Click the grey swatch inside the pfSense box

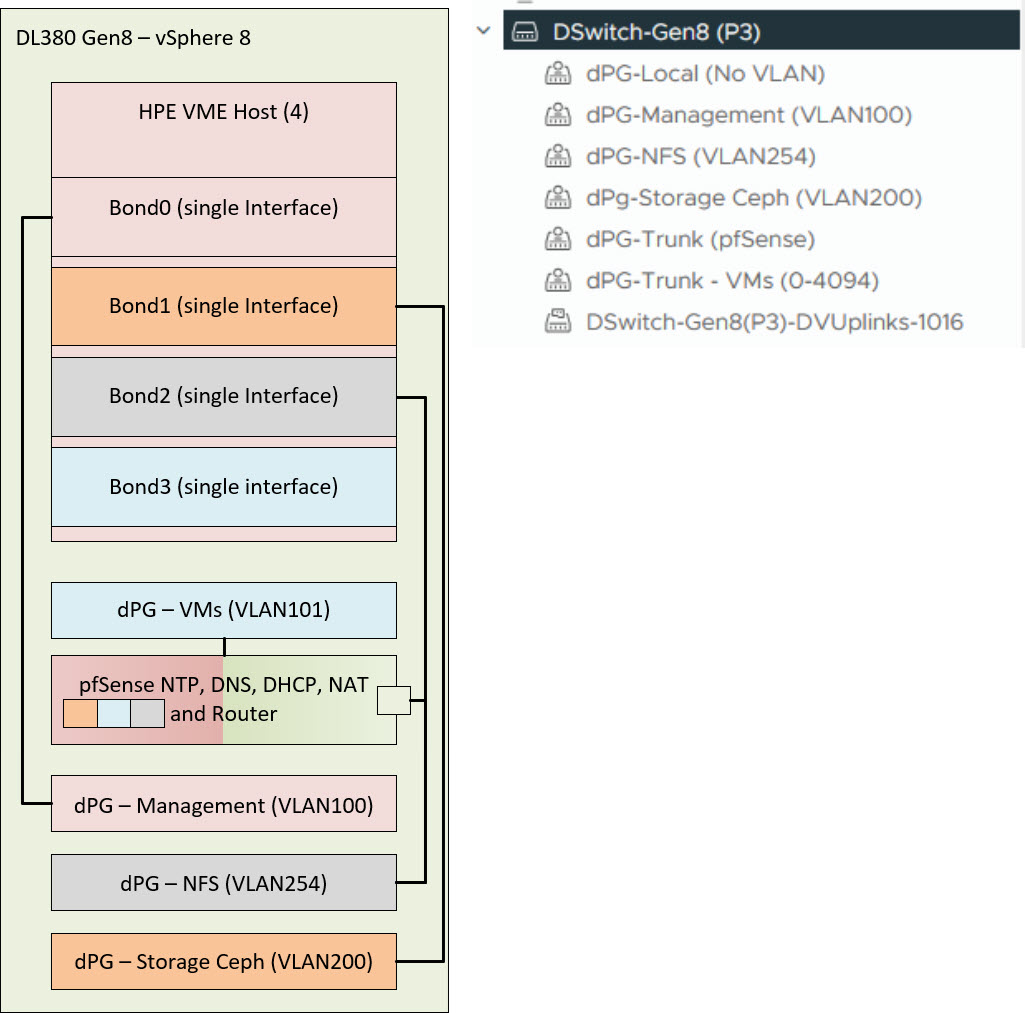pos(147,714)
